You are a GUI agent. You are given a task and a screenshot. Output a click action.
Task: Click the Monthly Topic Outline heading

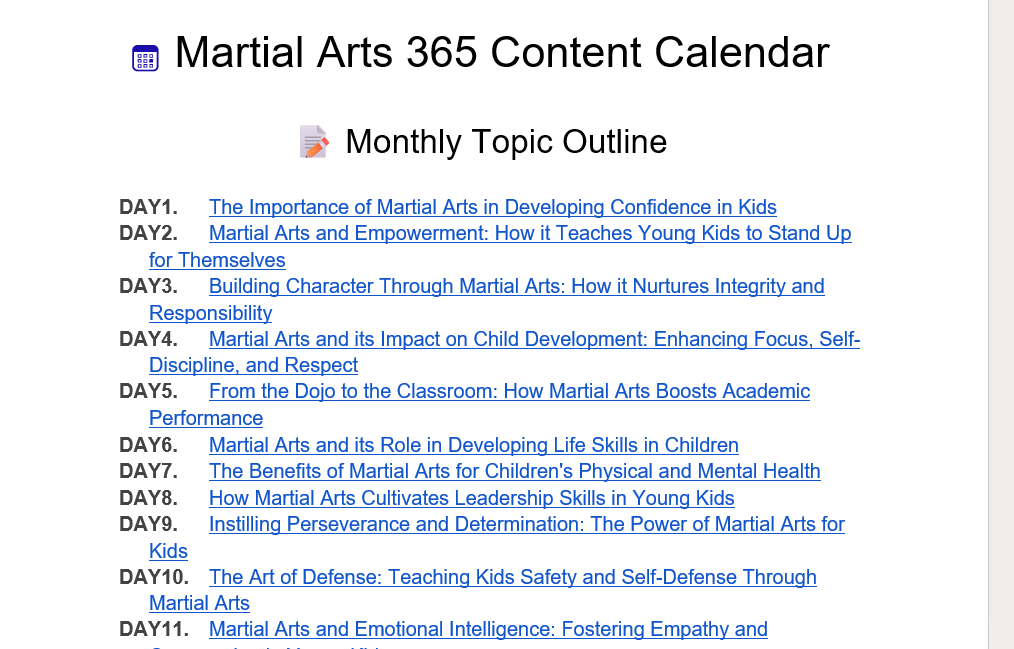coord(505,142)
